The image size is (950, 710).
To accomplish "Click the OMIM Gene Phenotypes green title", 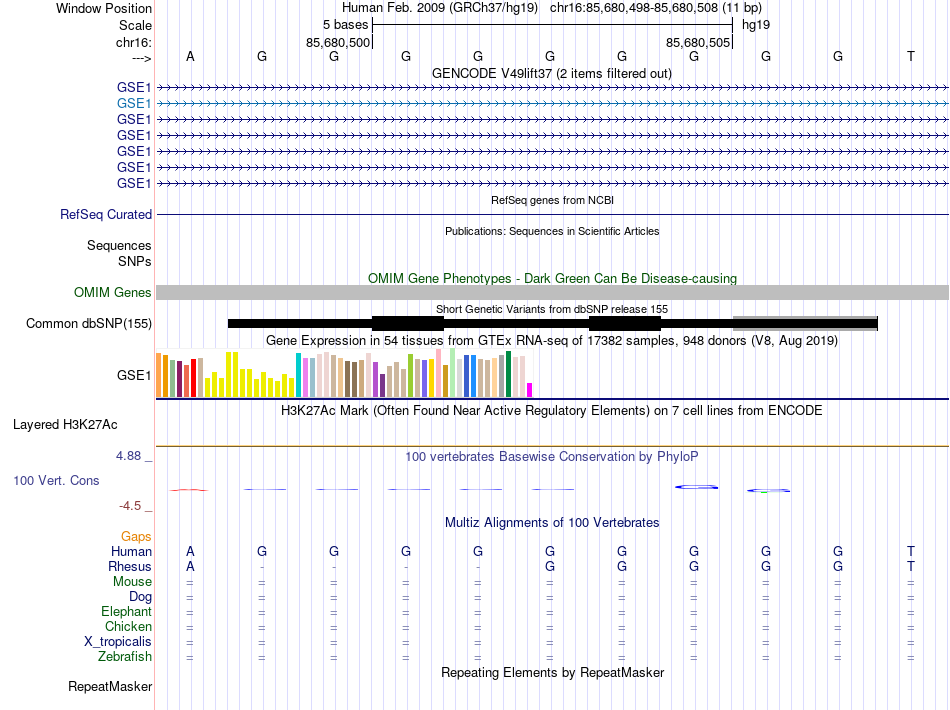I will click(553, 279).
